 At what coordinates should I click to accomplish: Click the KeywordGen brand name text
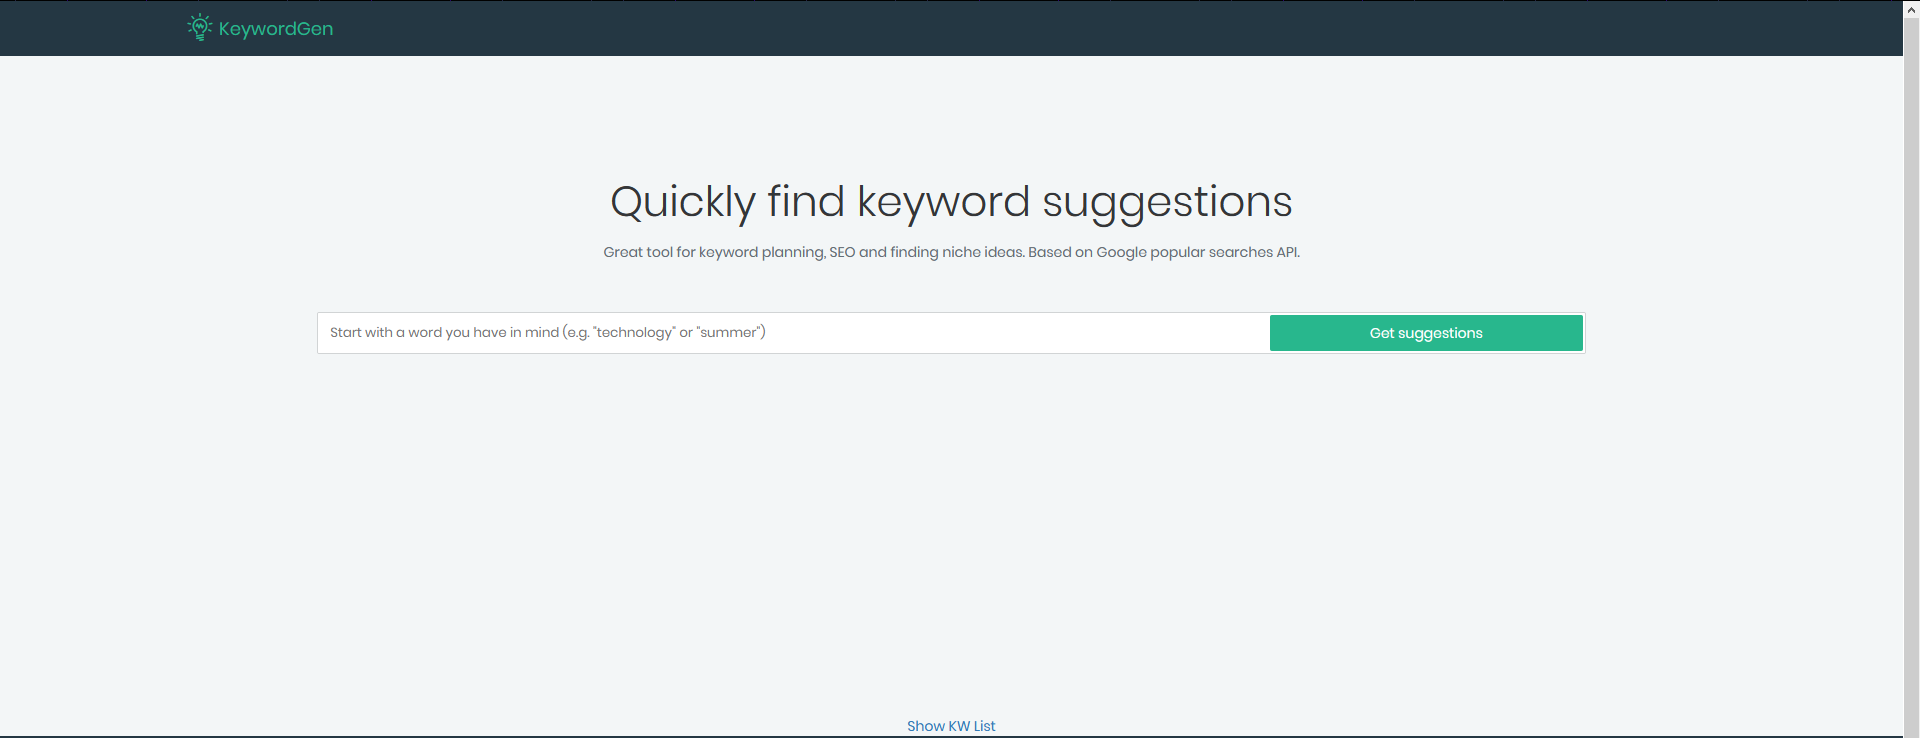[276, 29]
